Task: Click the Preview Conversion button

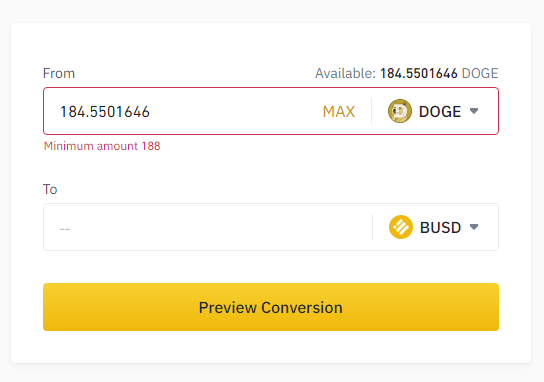Action: pos(271,307)
